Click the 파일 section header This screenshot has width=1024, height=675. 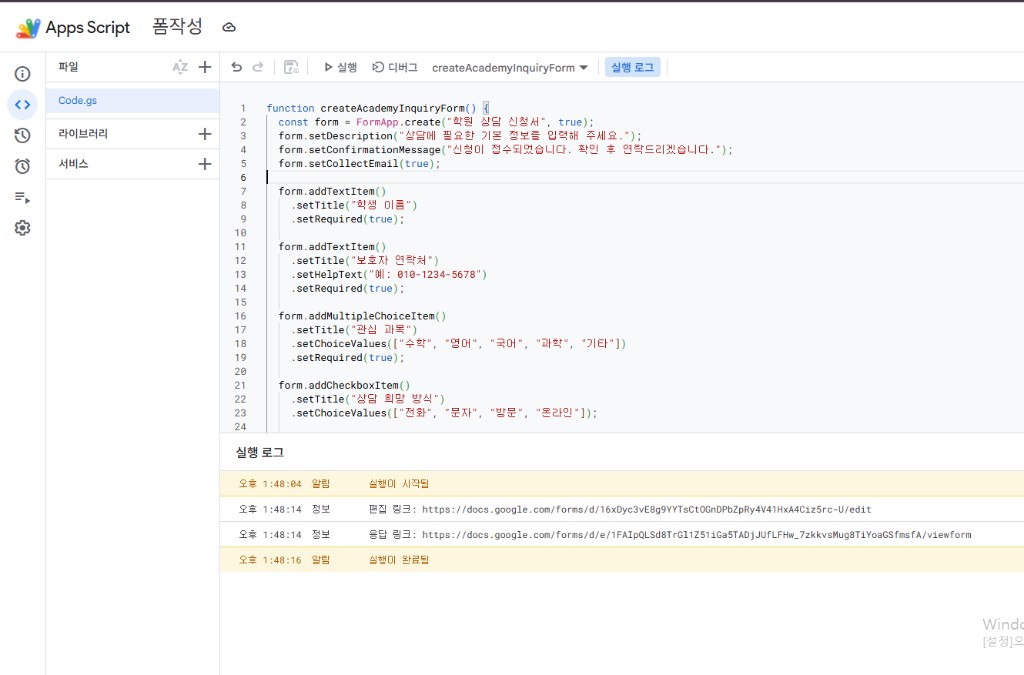tap(68, 67)
